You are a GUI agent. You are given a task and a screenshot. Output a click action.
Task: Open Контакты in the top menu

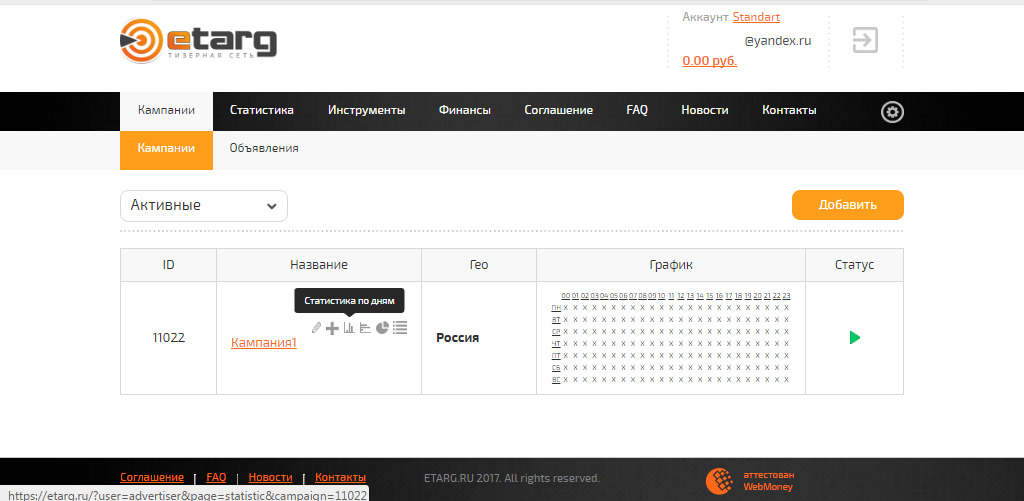coord(789,111)
